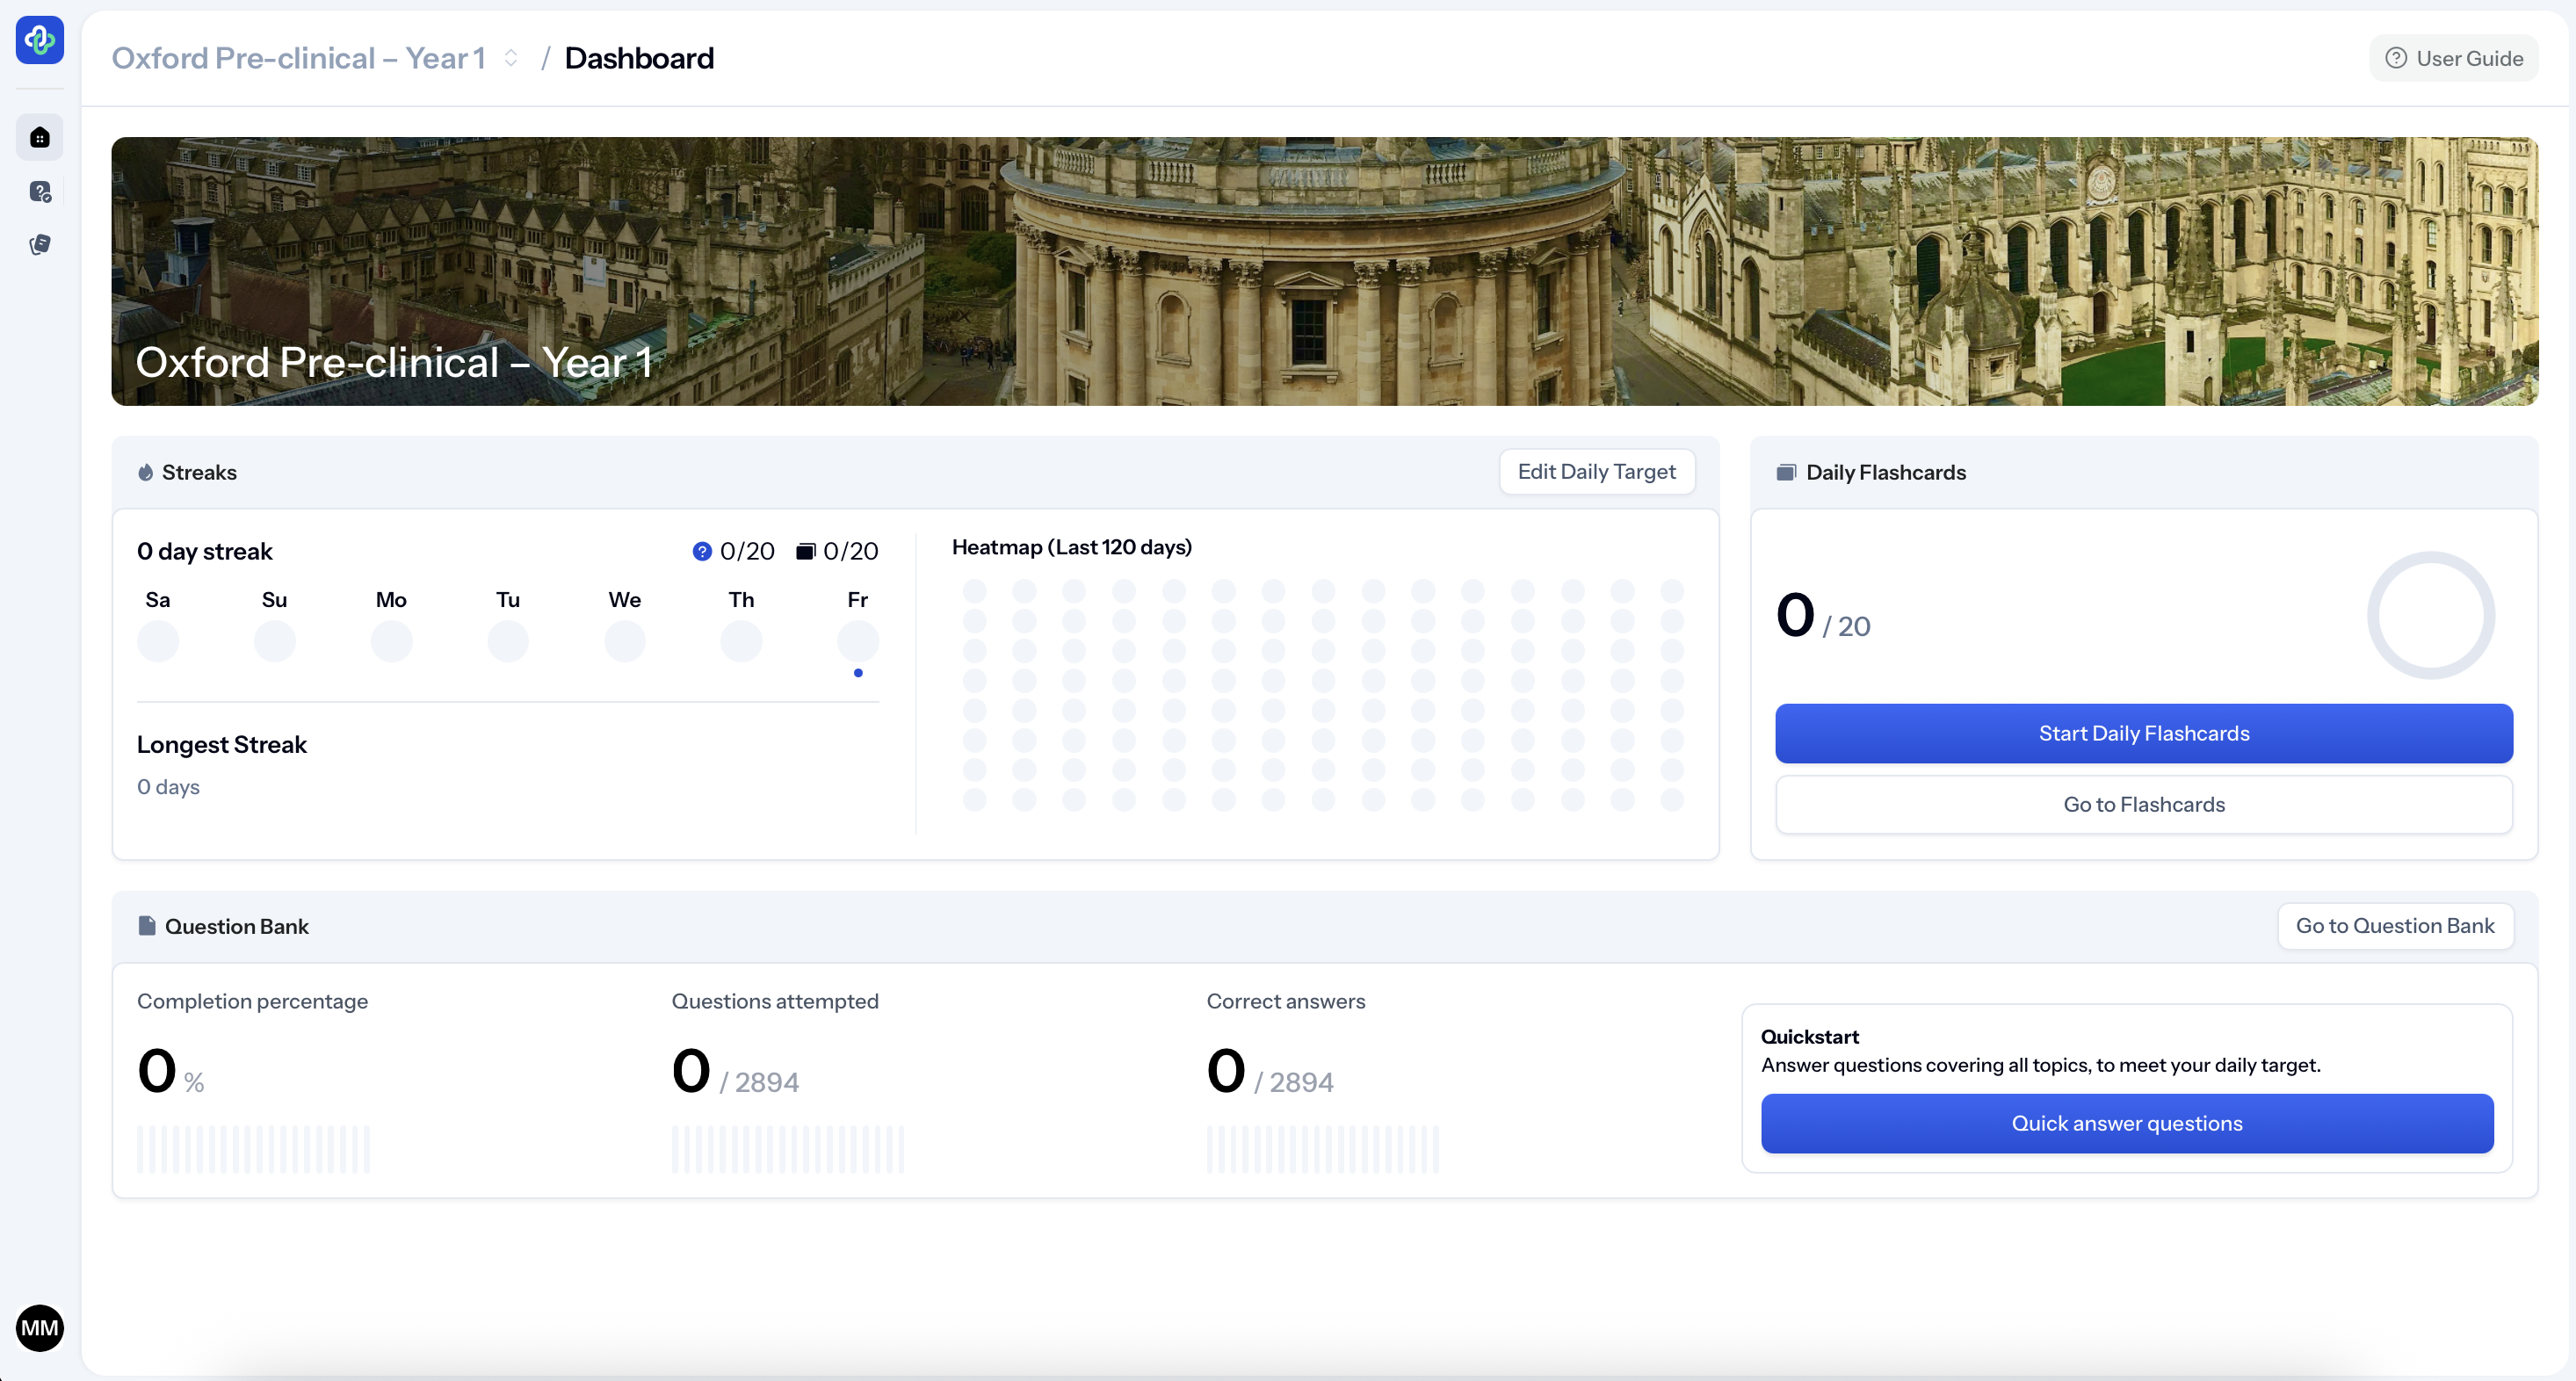Click the blue question target icon
Screen dimensions: 2576x1381
point(702,551)
